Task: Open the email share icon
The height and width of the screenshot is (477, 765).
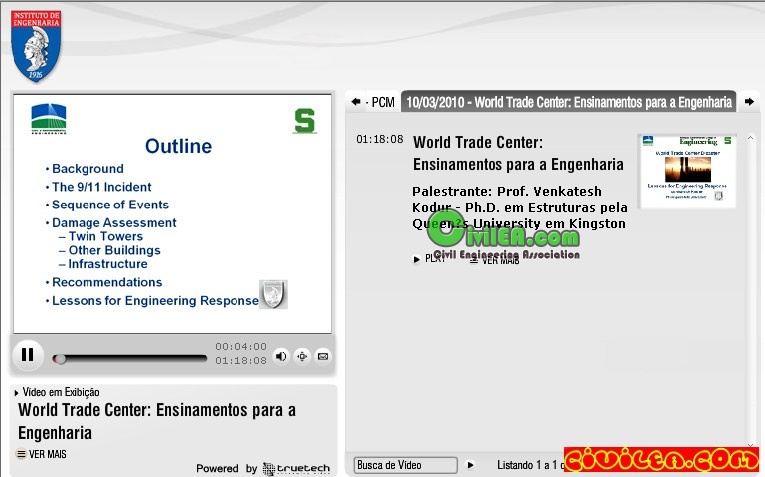Action: pyautogui.click(x=322, y=357)
